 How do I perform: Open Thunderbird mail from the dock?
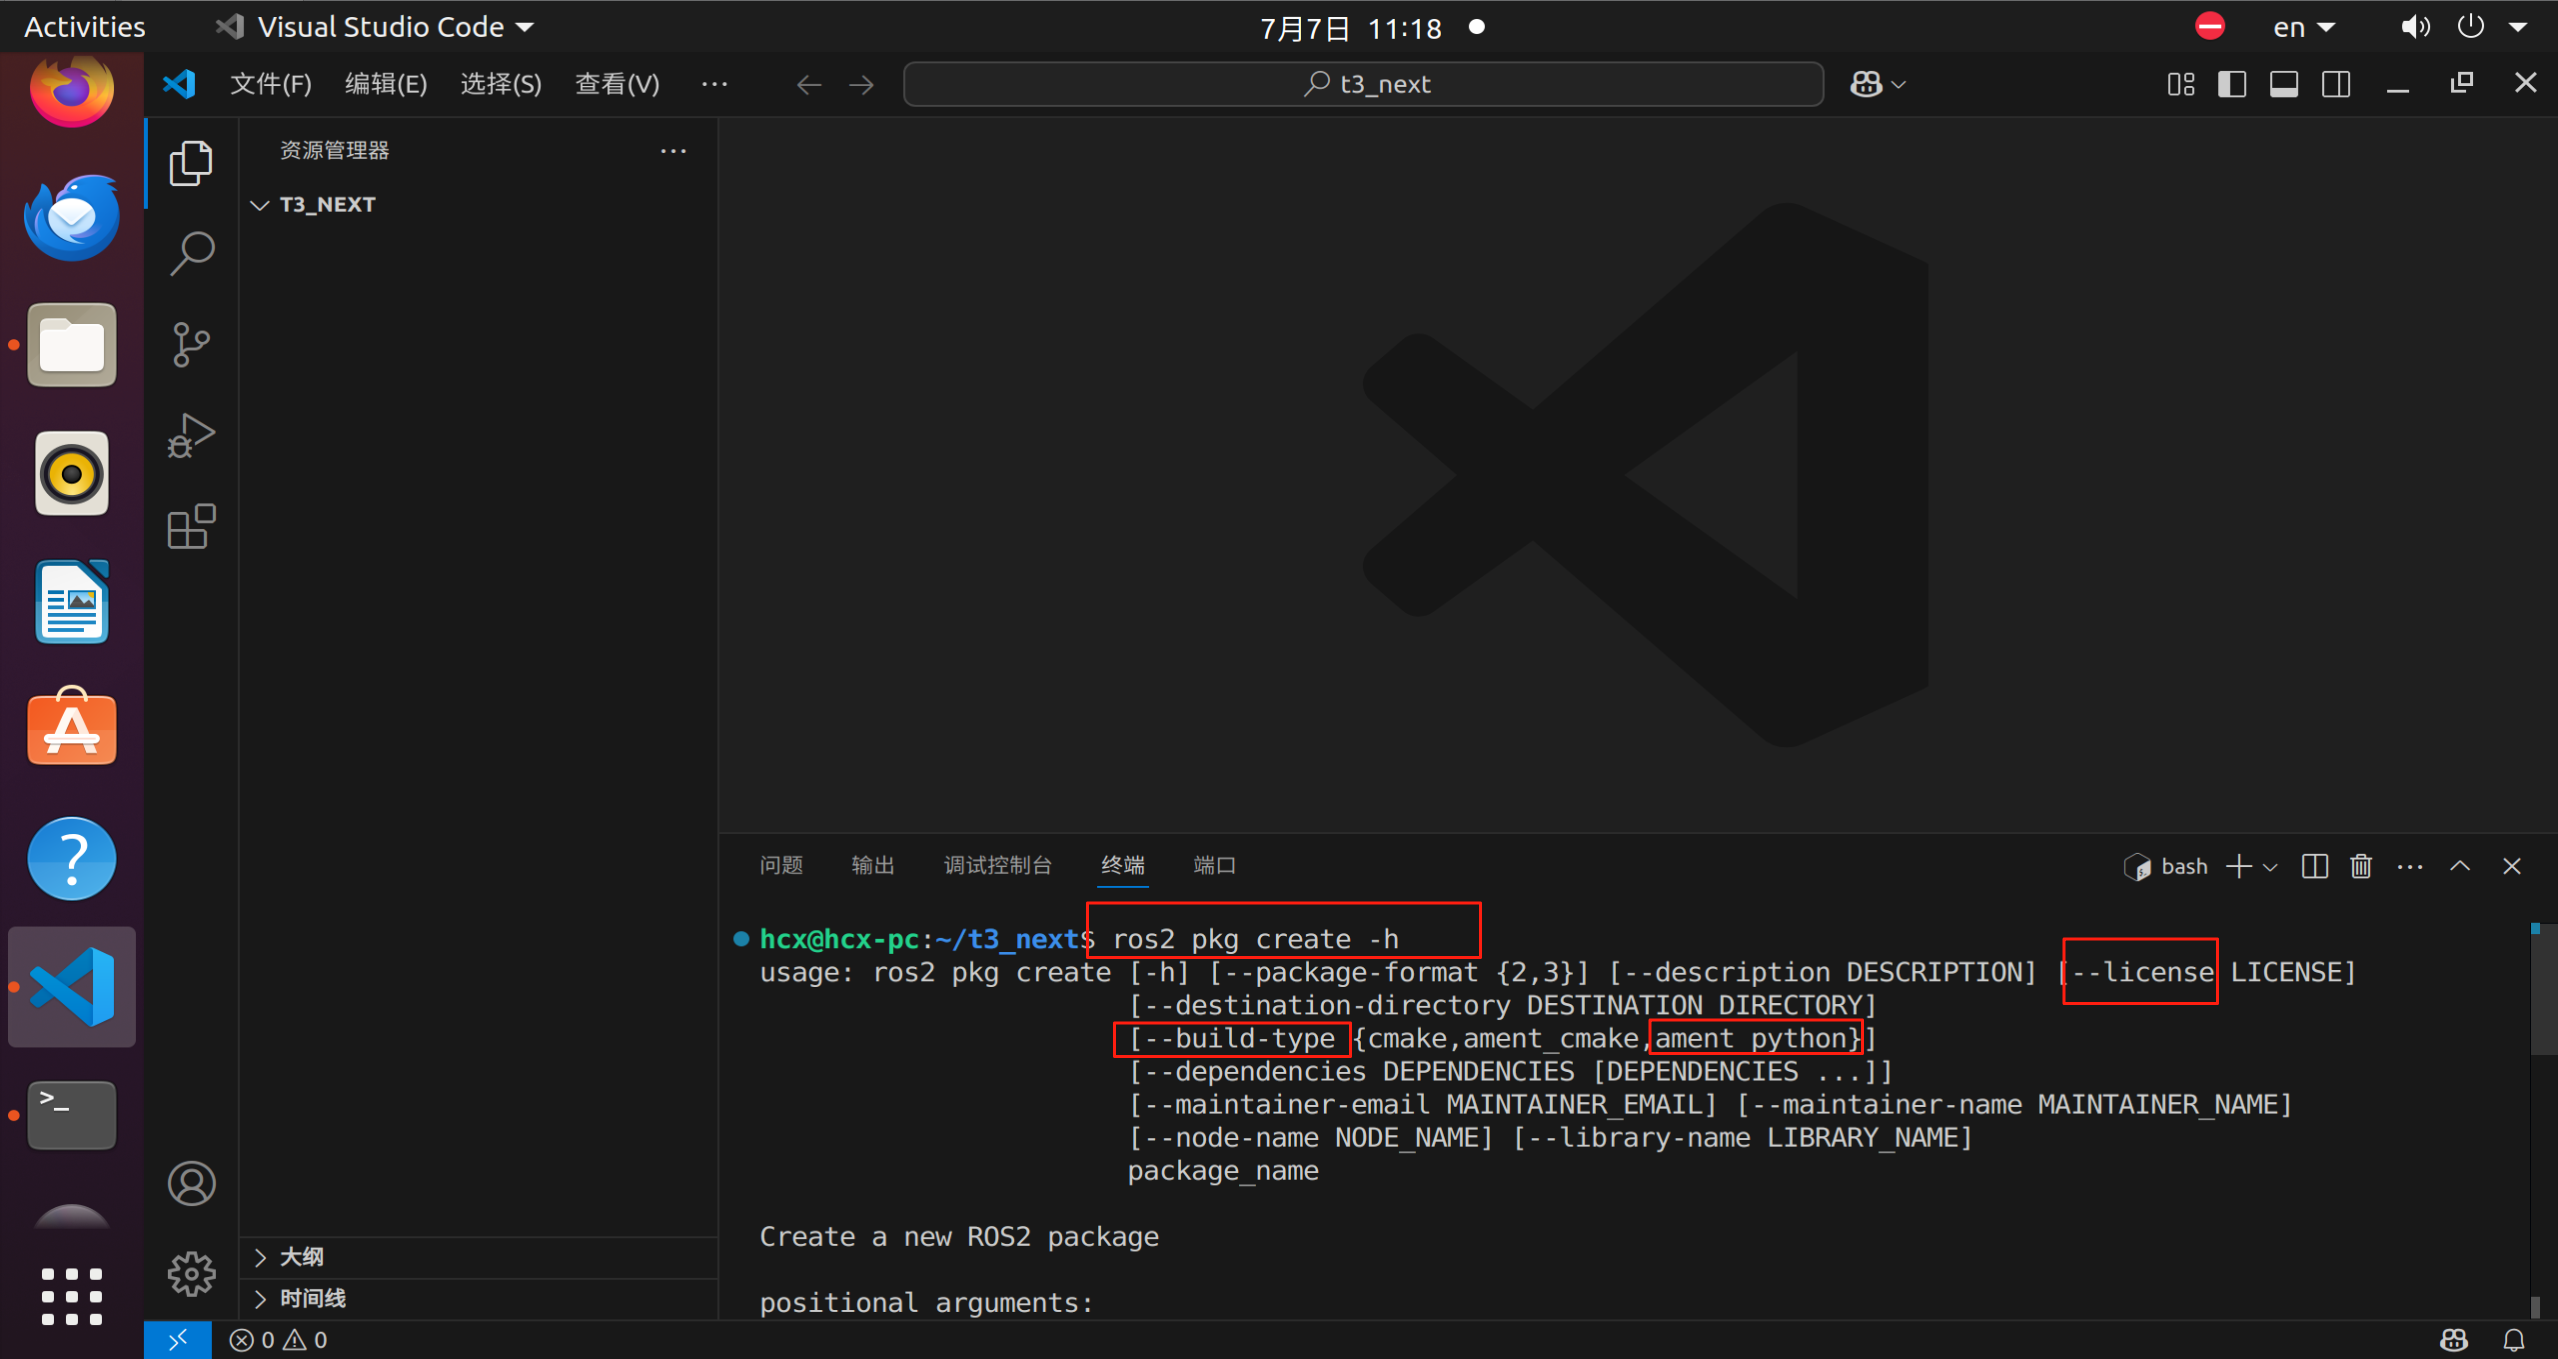coord(72,216)
